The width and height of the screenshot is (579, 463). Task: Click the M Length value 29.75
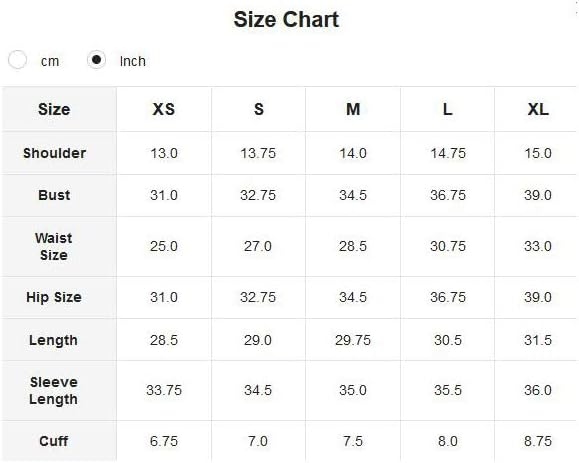353,340
